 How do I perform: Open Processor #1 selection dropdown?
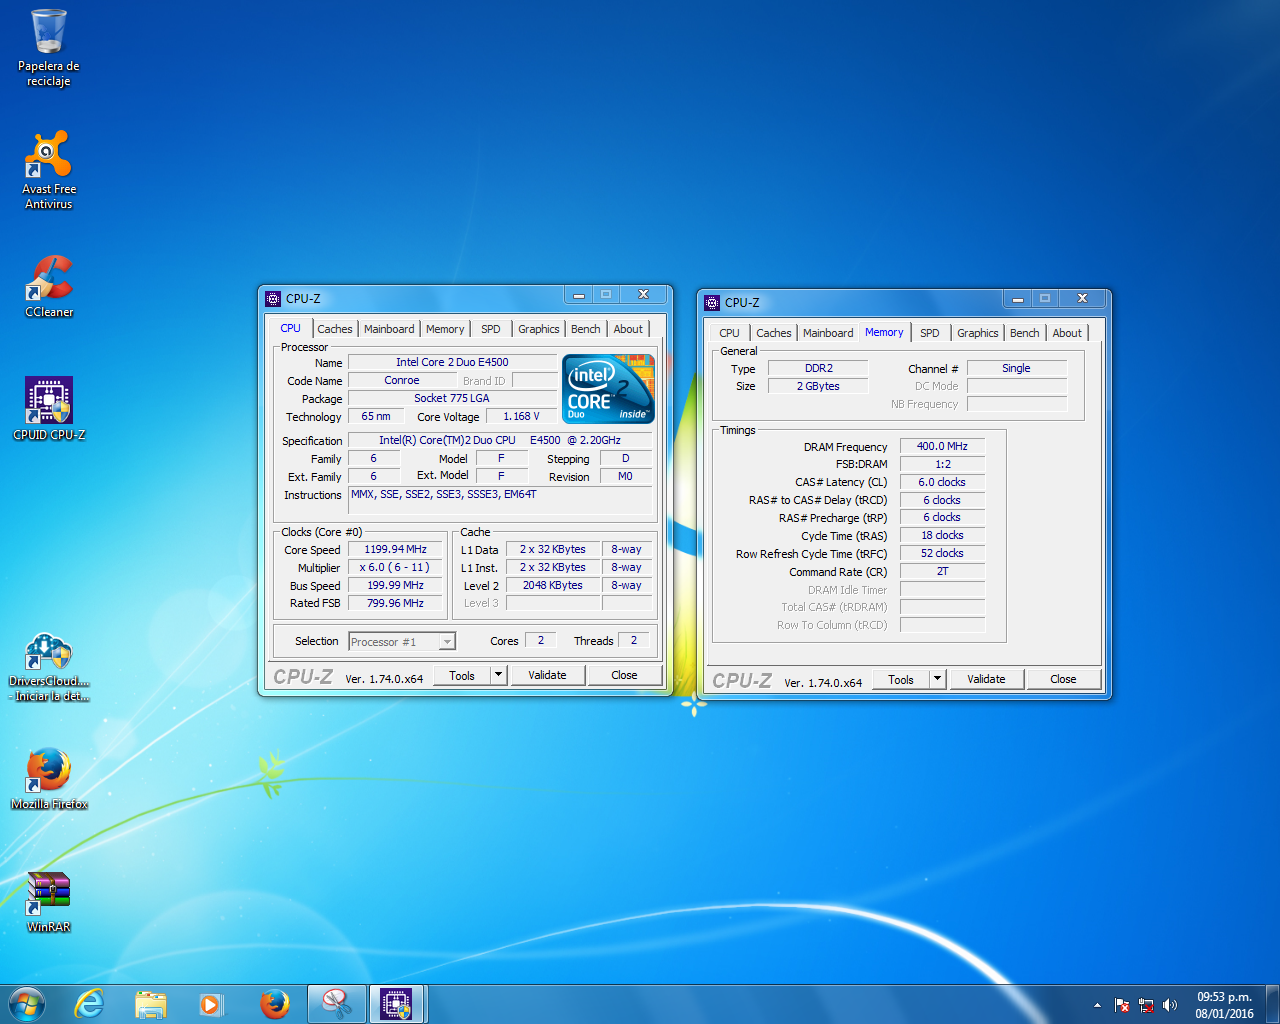[402, 642]
